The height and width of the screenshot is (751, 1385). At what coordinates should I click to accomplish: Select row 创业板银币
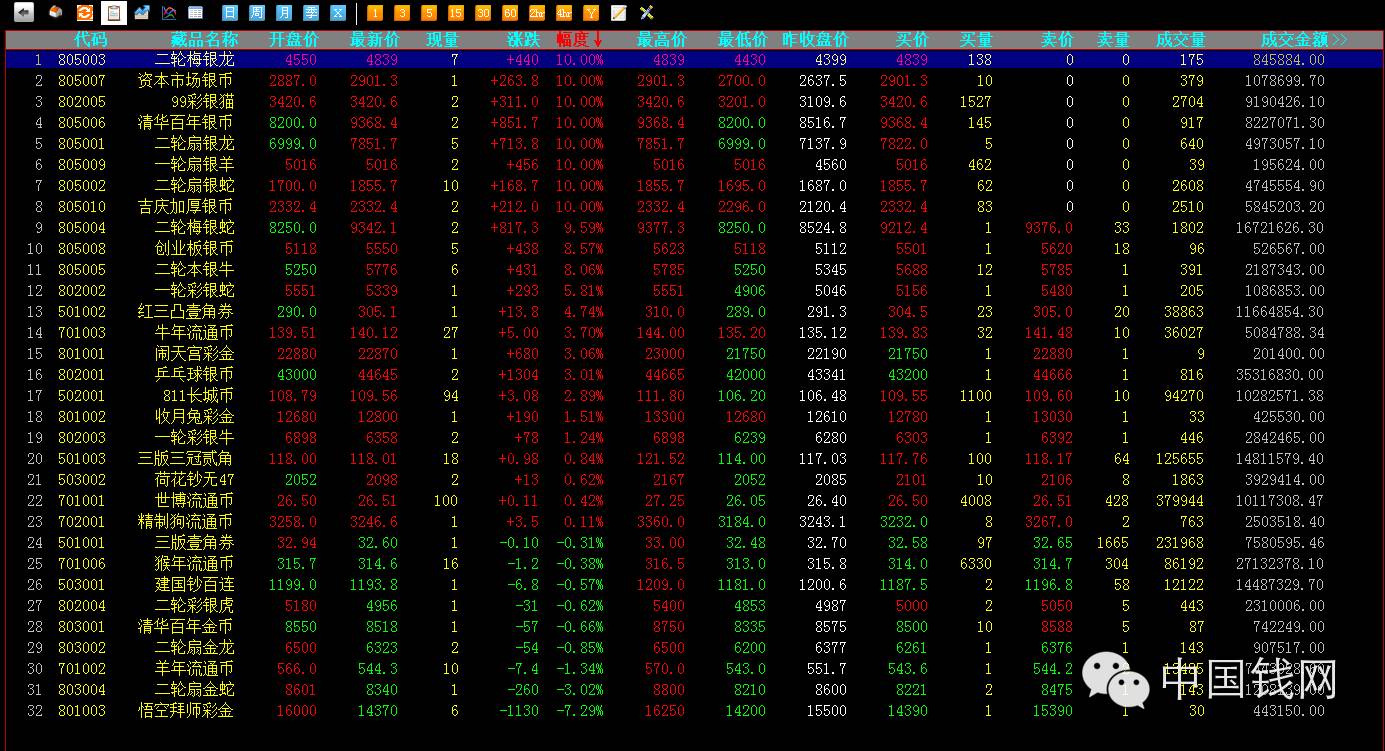(x=692, y=248)
